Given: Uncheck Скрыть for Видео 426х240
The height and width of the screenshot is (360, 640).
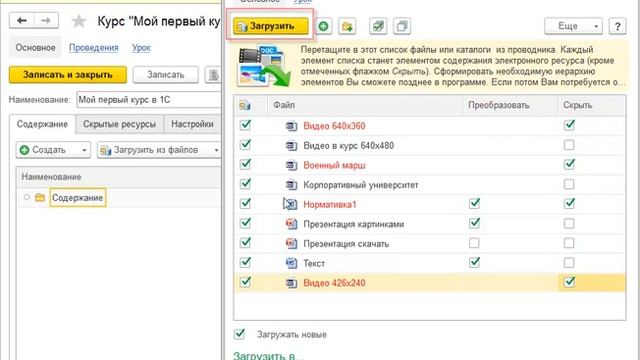Looking at the screenshot, I should (569, 282).
